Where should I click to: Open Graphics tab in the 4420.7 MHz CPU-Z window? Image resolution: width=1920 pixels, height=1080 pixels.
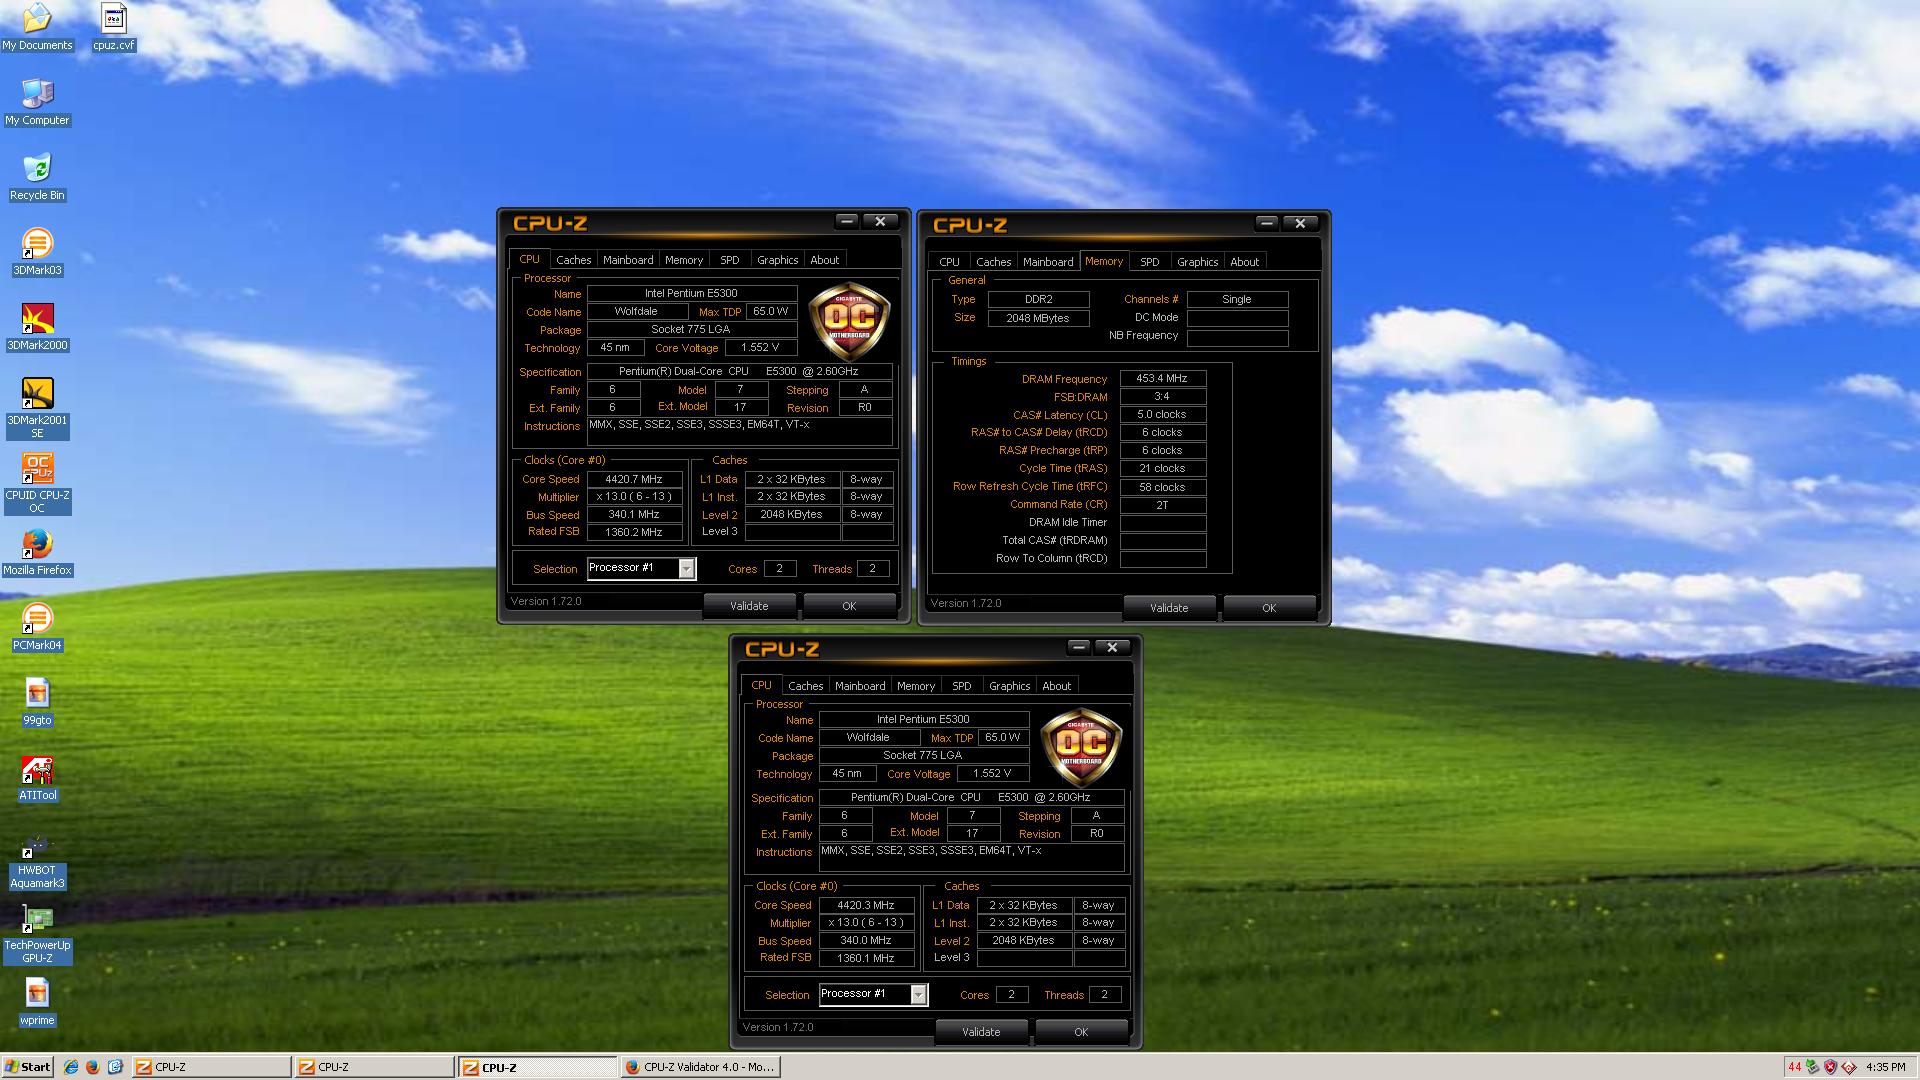(777, 260)
